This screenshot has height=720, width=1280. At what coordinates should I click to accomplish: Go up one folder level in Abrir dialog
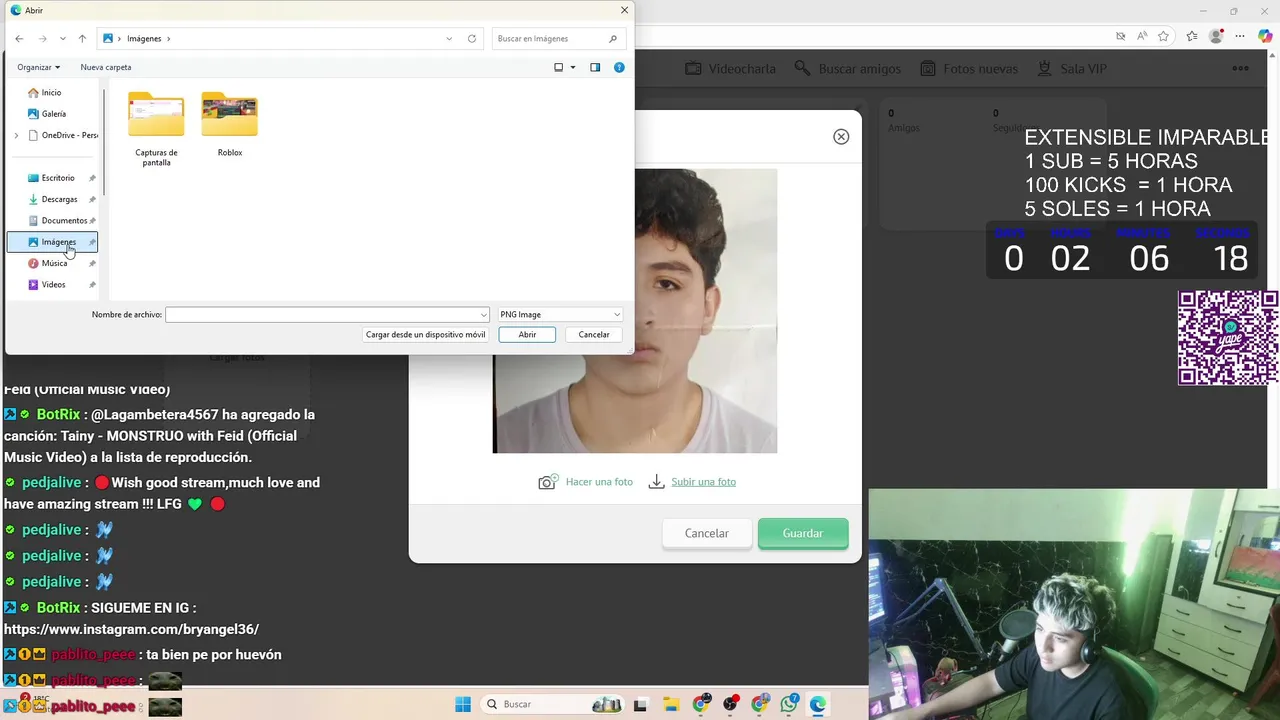point(82,38)
